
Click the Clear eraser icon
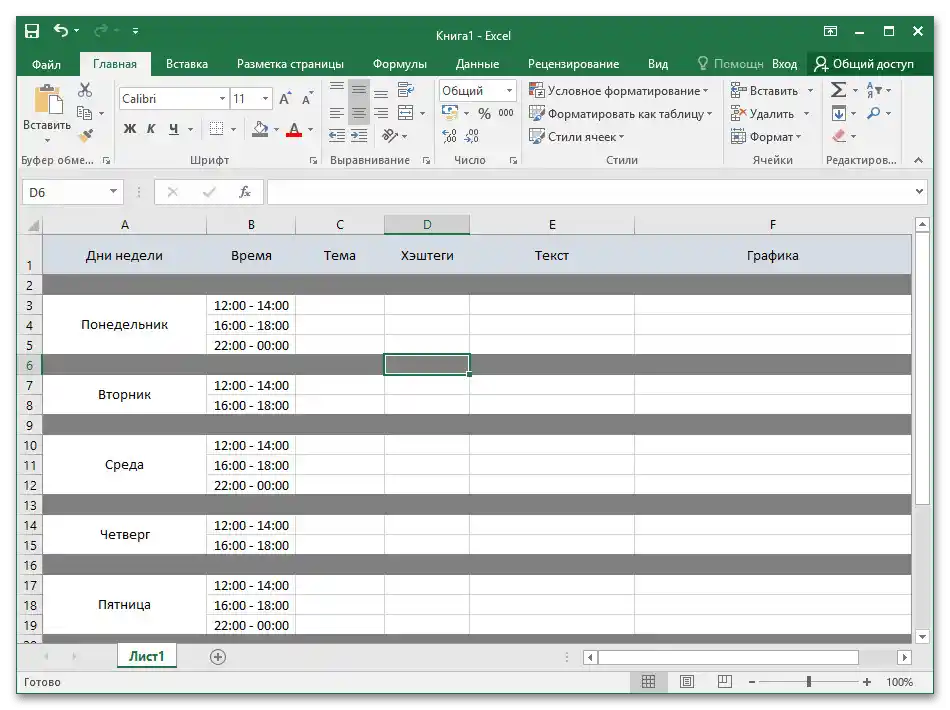click(839, 136)
